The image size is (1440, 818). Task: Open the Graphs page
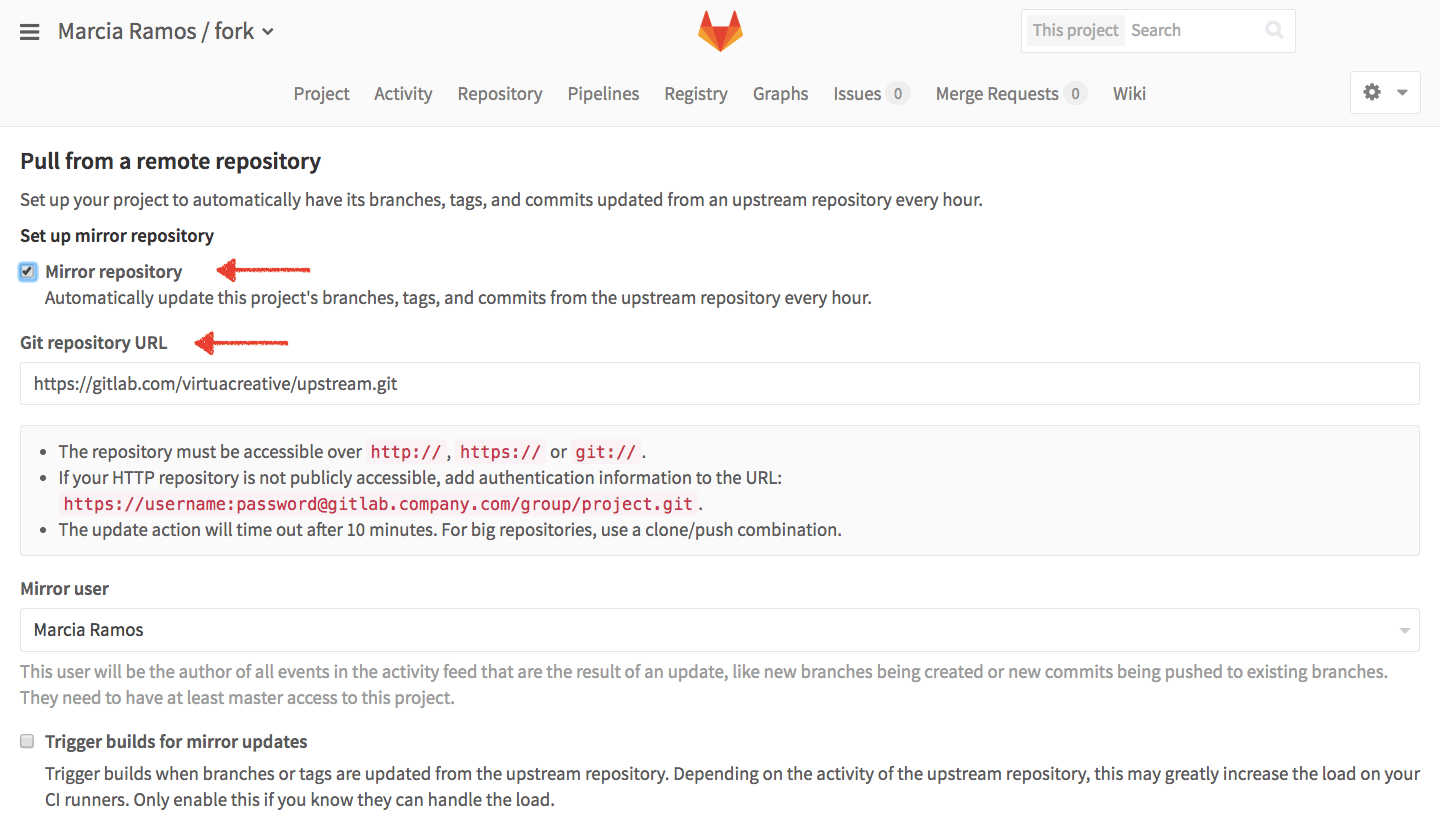click(x=780, y=93)
